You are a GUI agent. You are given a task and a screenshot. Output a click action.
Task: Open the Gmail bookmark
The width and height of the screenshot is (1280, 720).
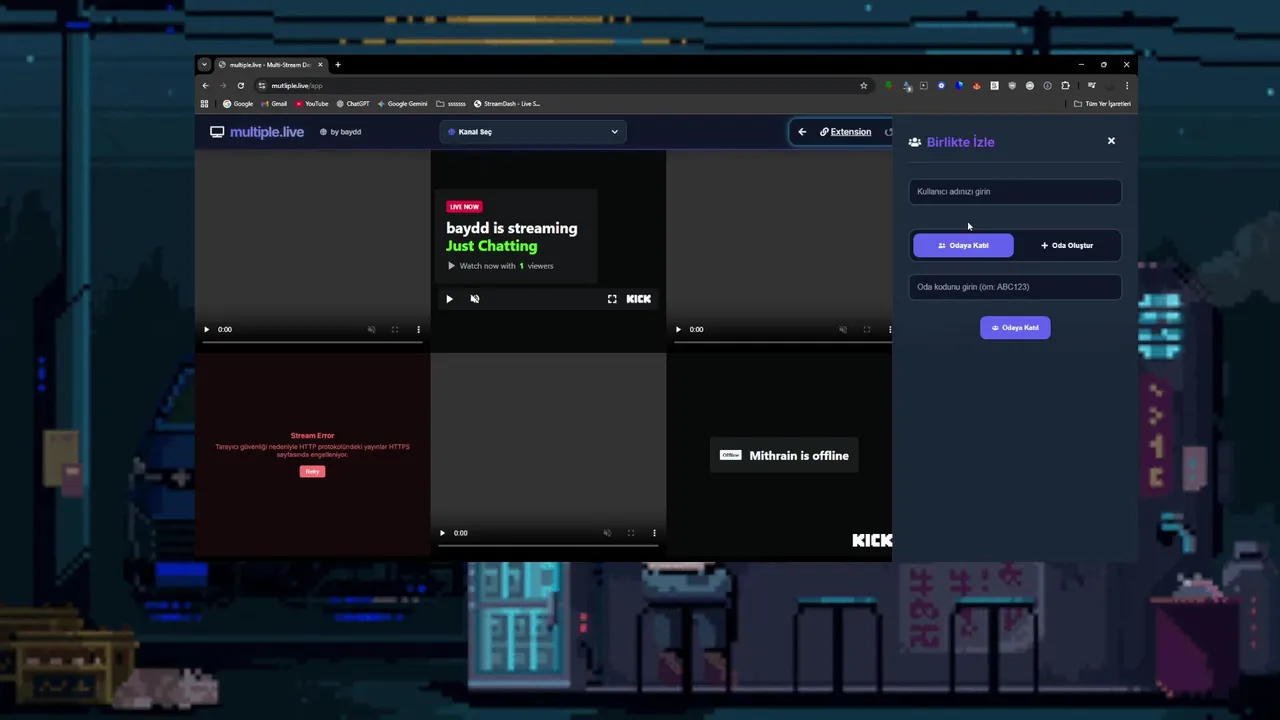tap(274, 104)
